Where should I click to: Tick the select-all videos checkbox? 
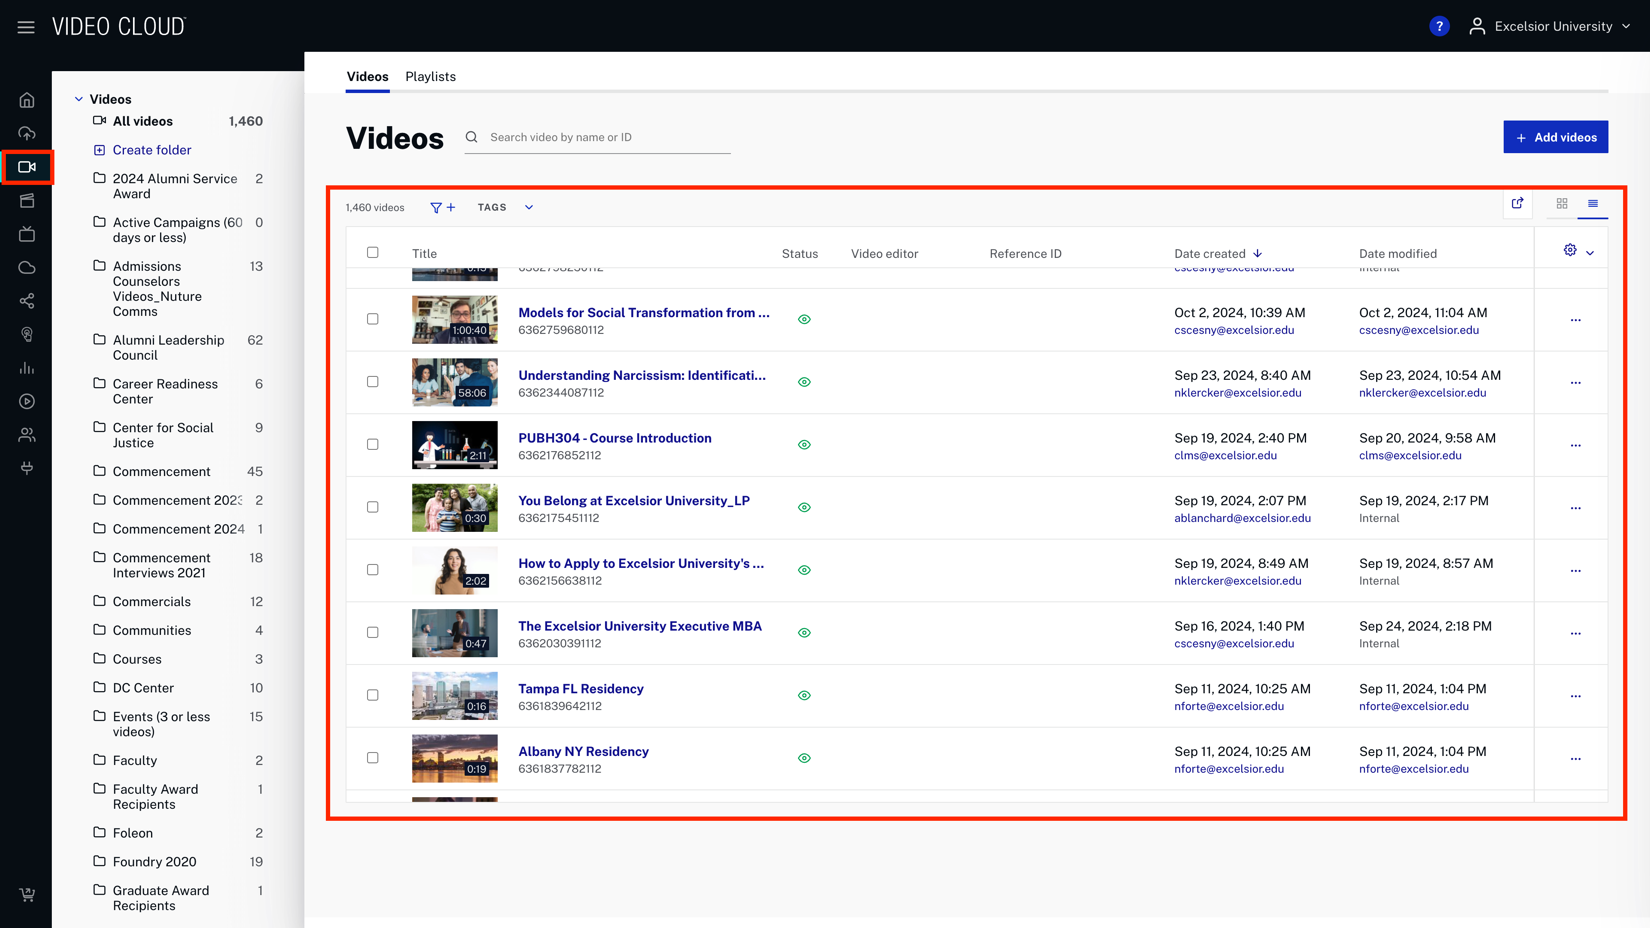click(373, 253)
